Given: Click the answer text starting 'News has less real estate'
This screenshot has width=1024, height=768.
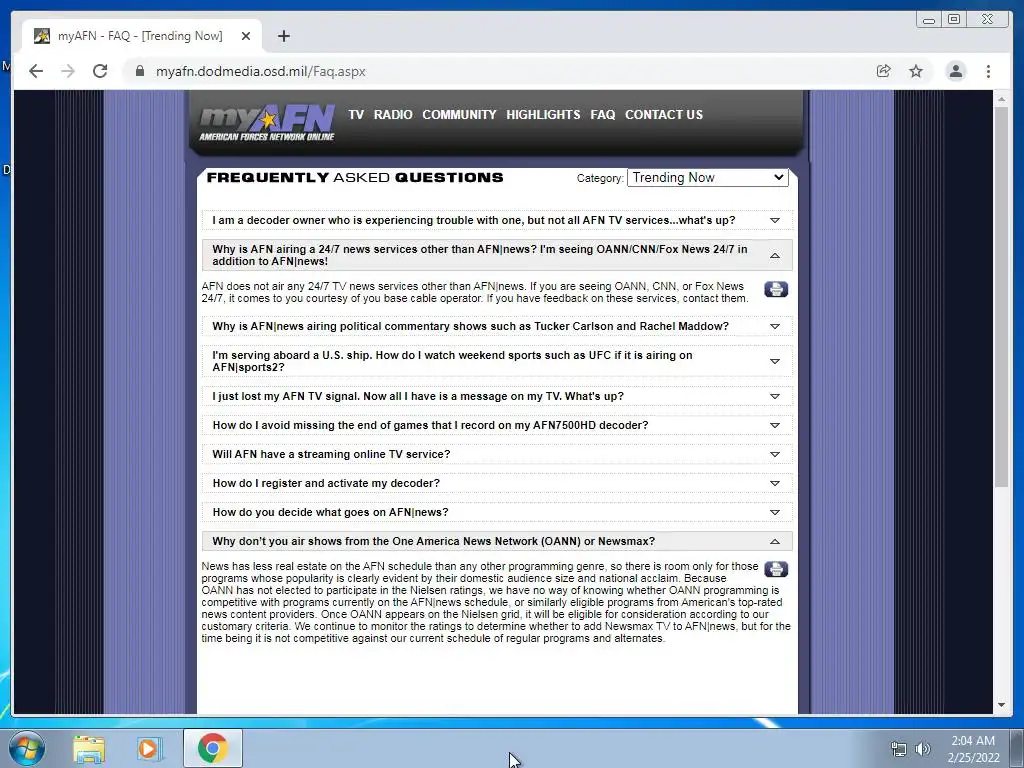Looking at the screenshot, I should point(496,602).
